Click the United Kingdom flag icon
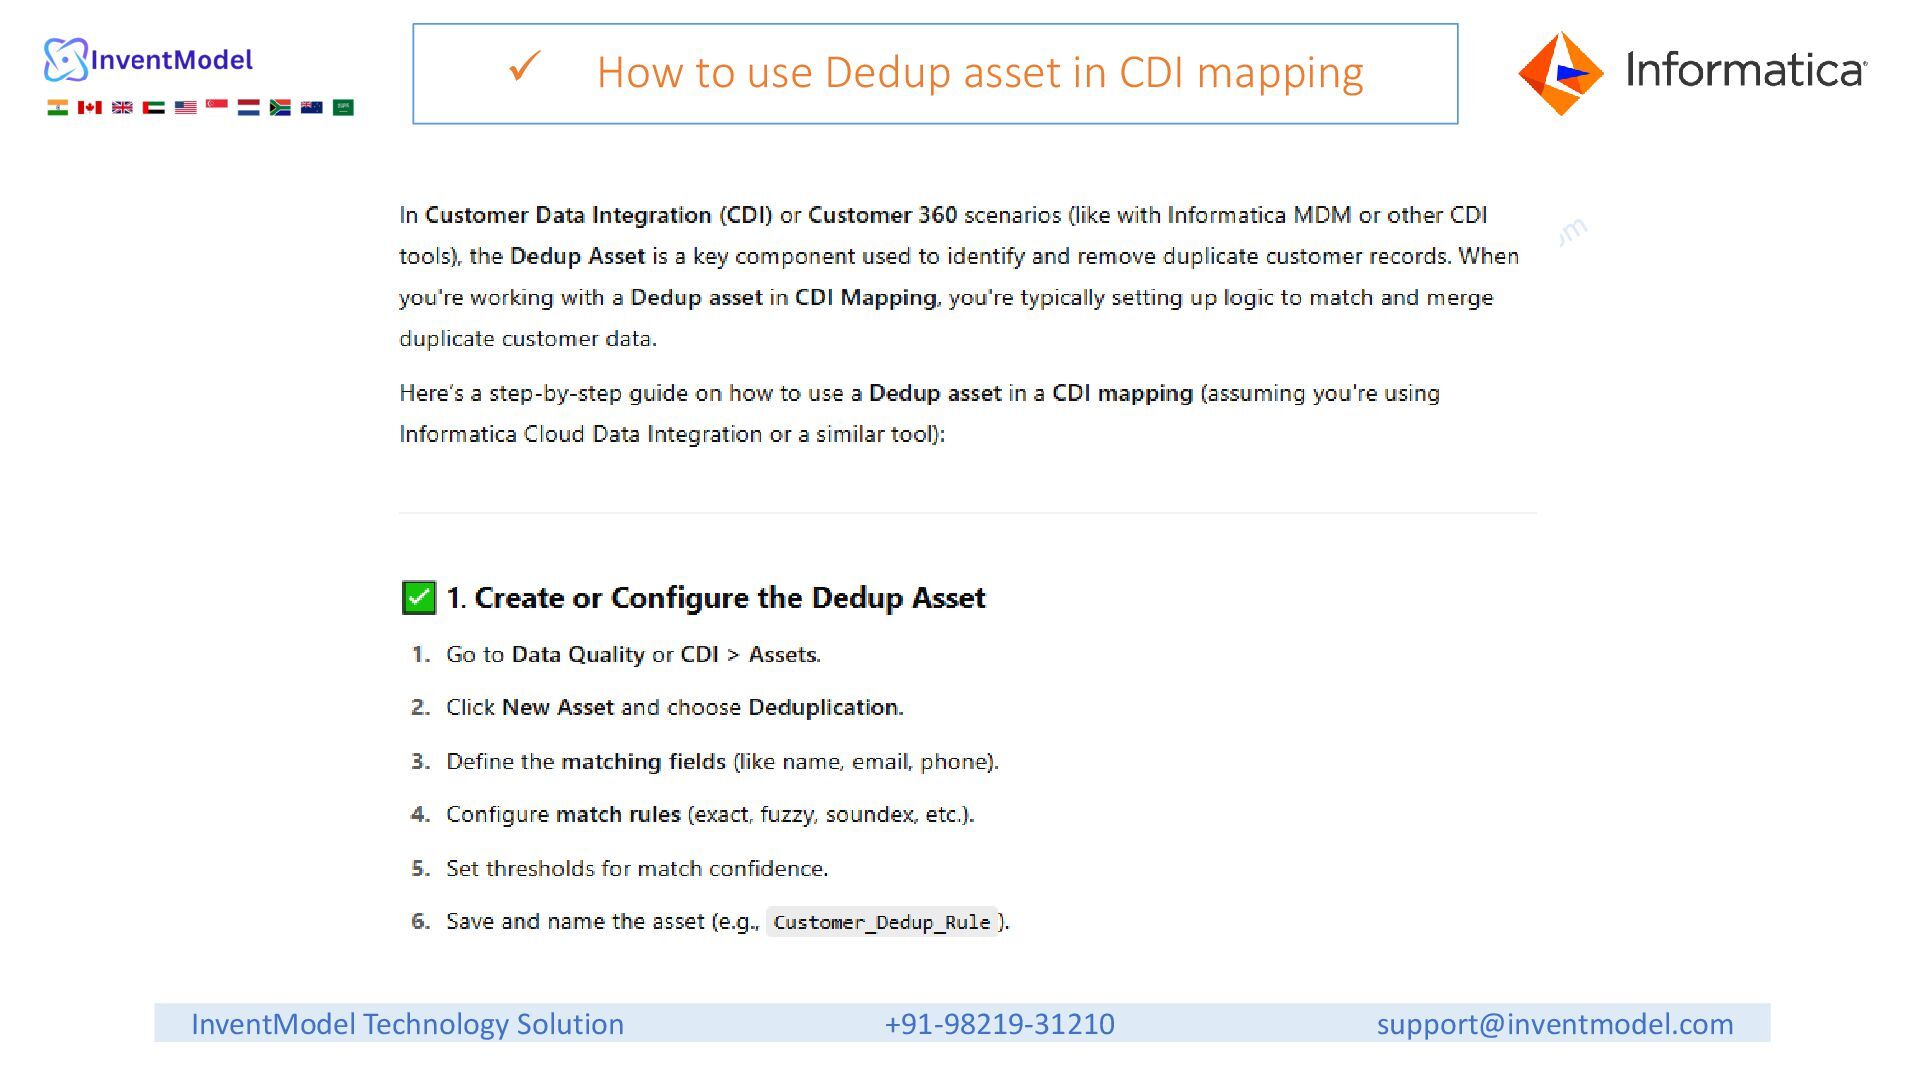1920x1080 pixels. 122,107
